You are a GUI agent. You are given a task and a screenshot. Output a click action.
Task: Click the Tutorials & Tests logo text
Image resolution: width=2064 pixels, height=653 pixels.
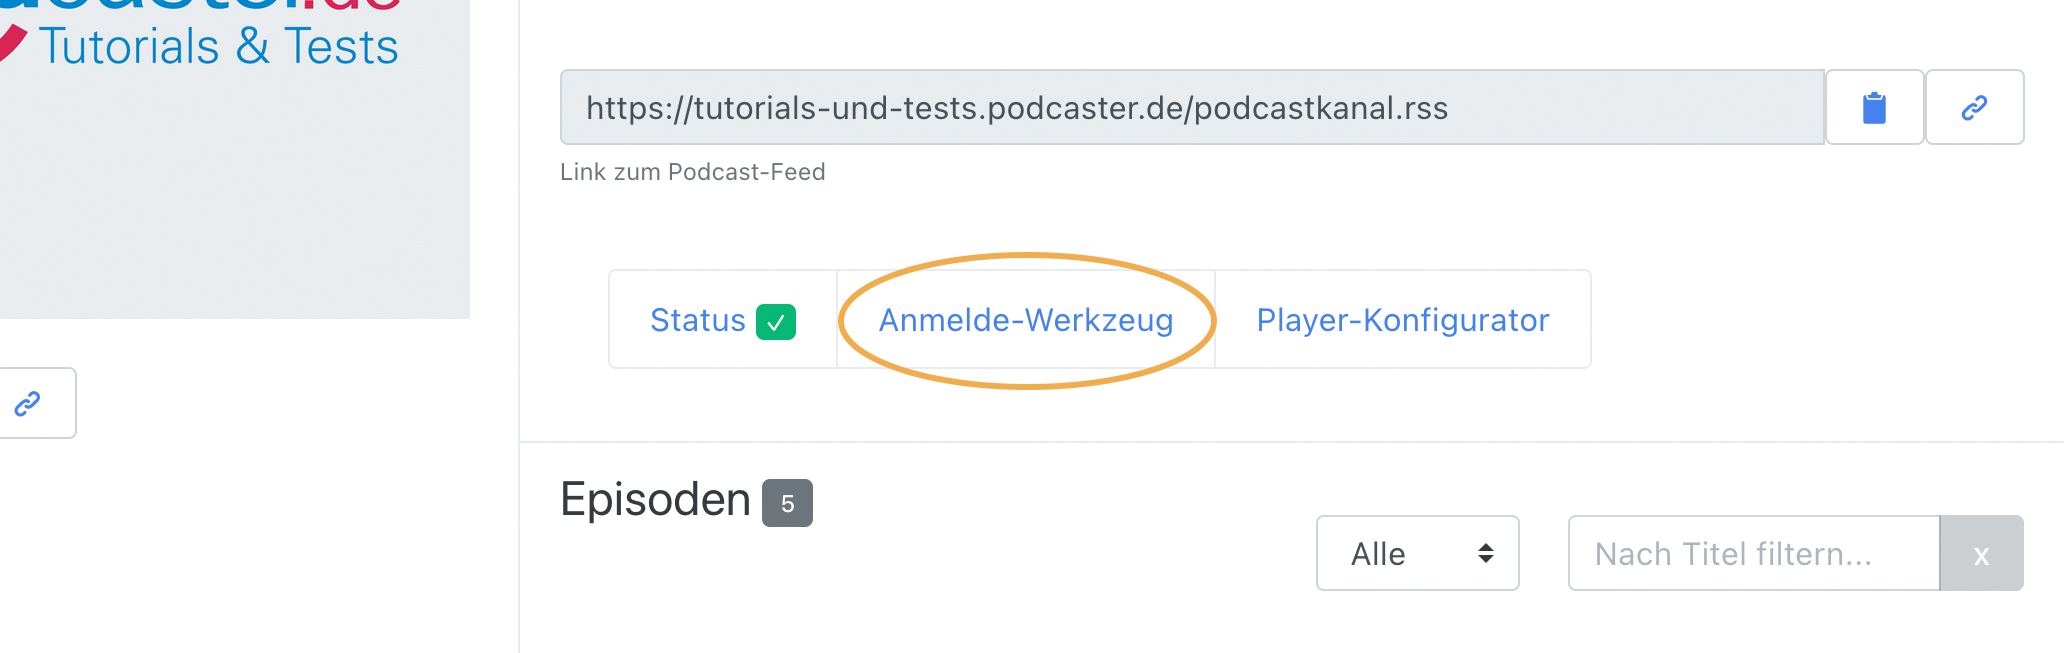click(x=219, y=47)
